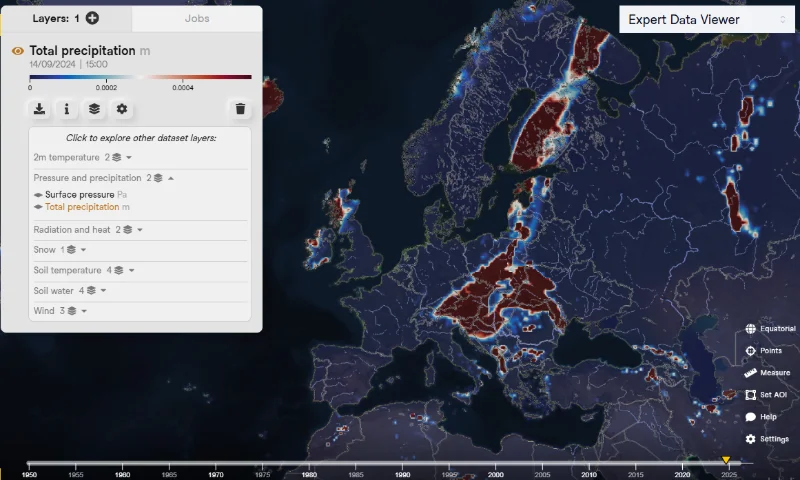Switch to the Jobs tab

pyautogui.click(x=197, y=18)
